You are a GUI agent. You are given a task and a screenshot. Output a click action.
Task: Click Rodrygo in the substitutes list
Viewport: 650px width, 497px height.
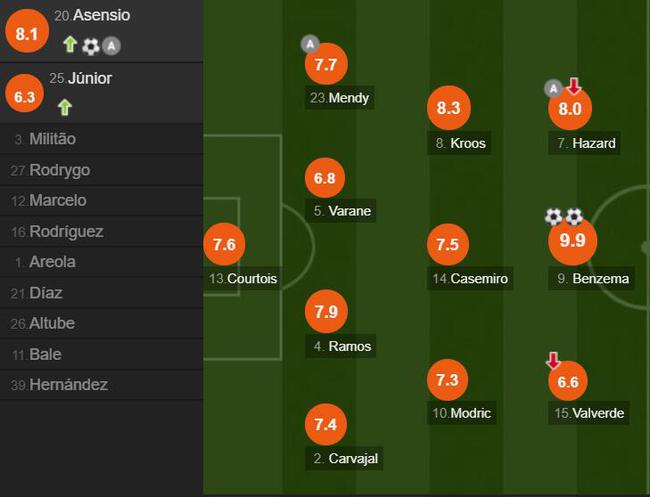58,170
